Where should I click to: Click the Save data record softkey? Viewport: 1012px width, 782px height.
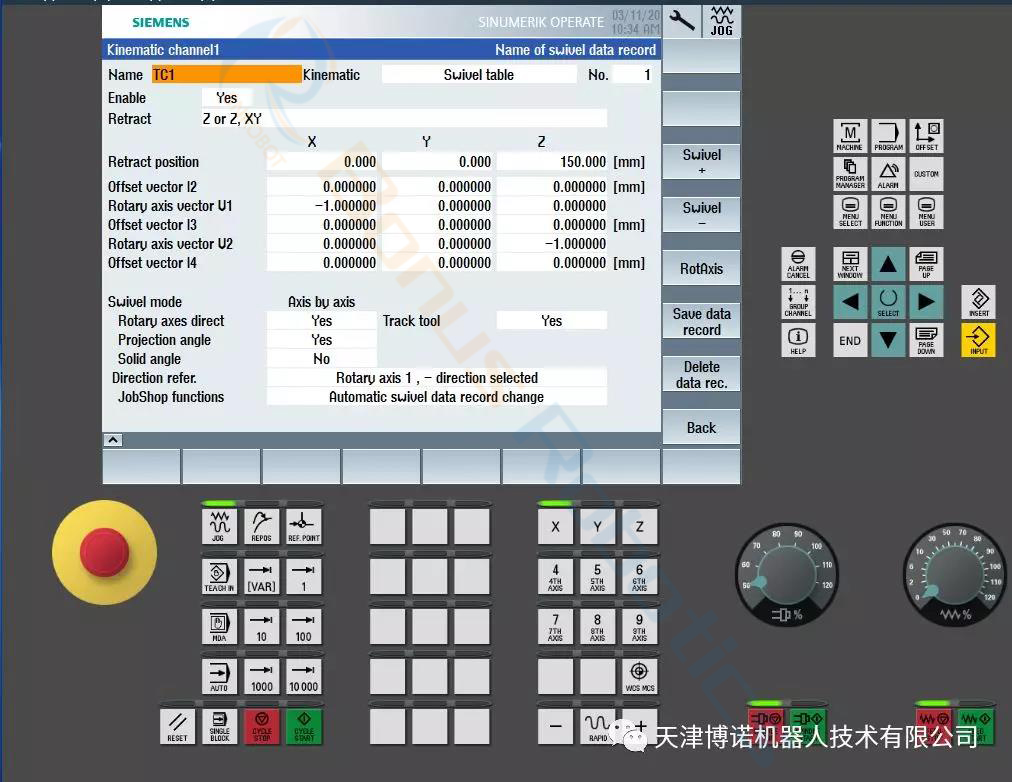click(701, 322)
